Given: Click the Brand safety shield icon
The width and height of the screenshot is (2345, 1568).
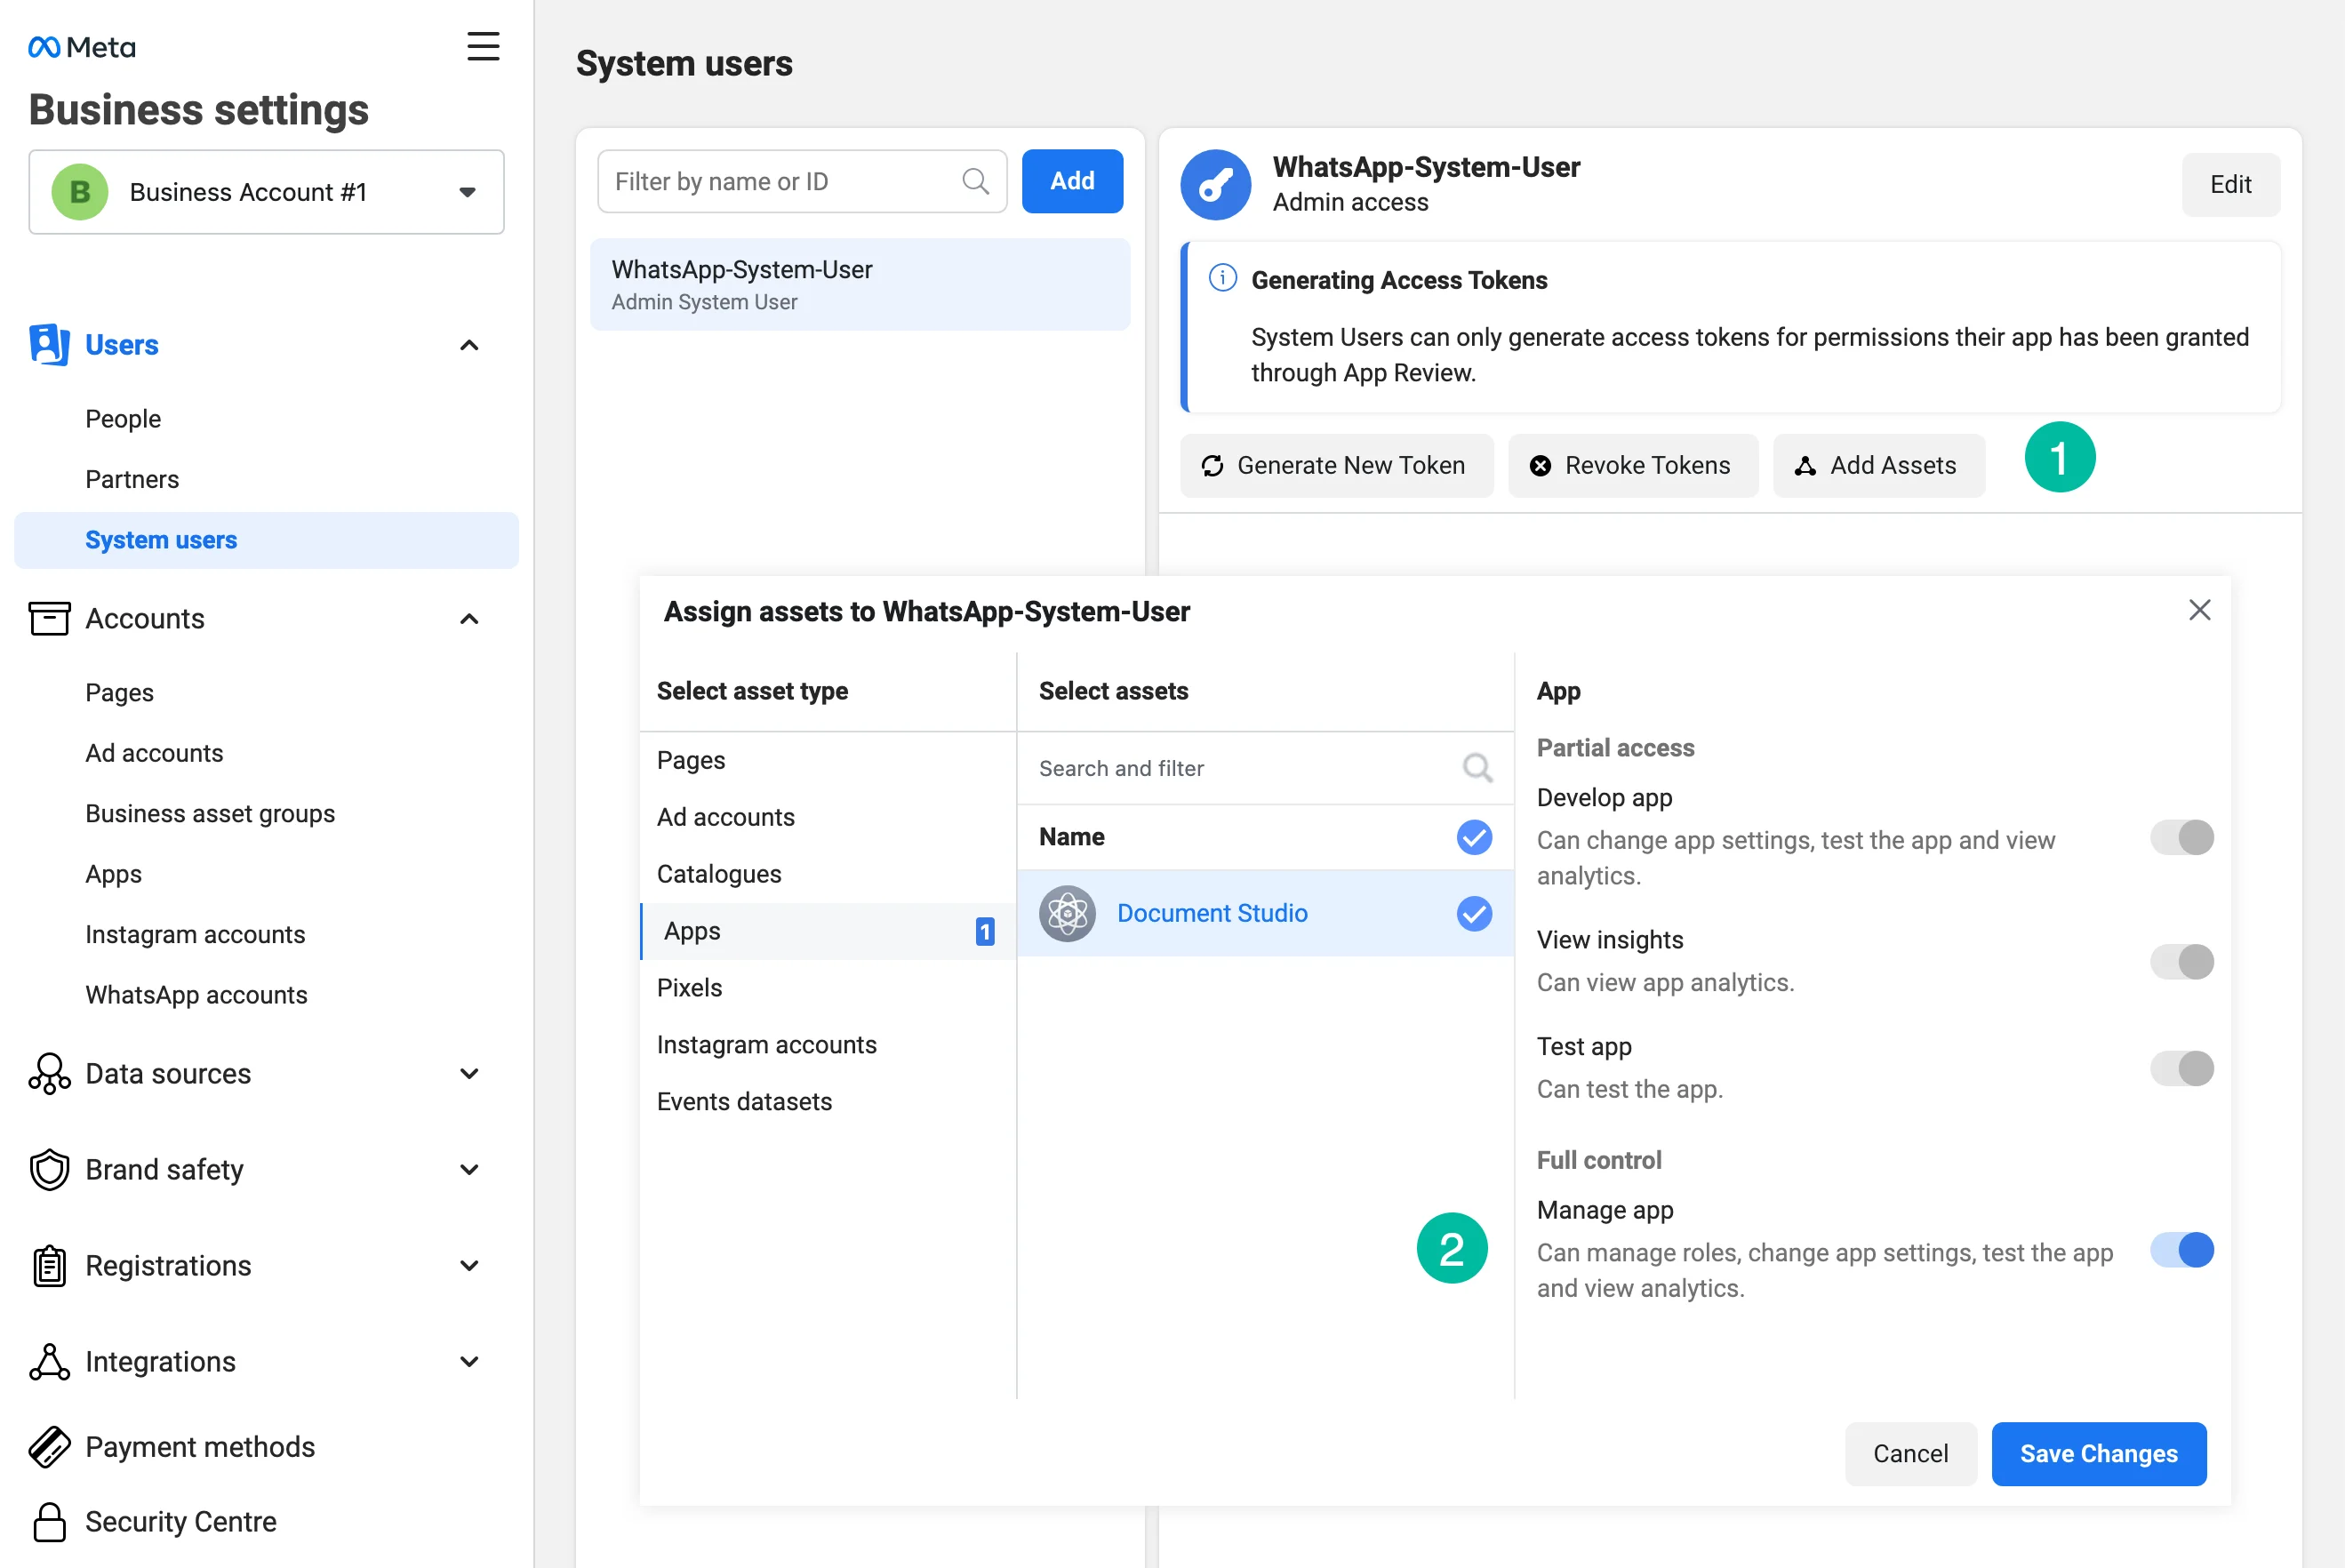Looking at the screenshot, I should pos(49,1169).
